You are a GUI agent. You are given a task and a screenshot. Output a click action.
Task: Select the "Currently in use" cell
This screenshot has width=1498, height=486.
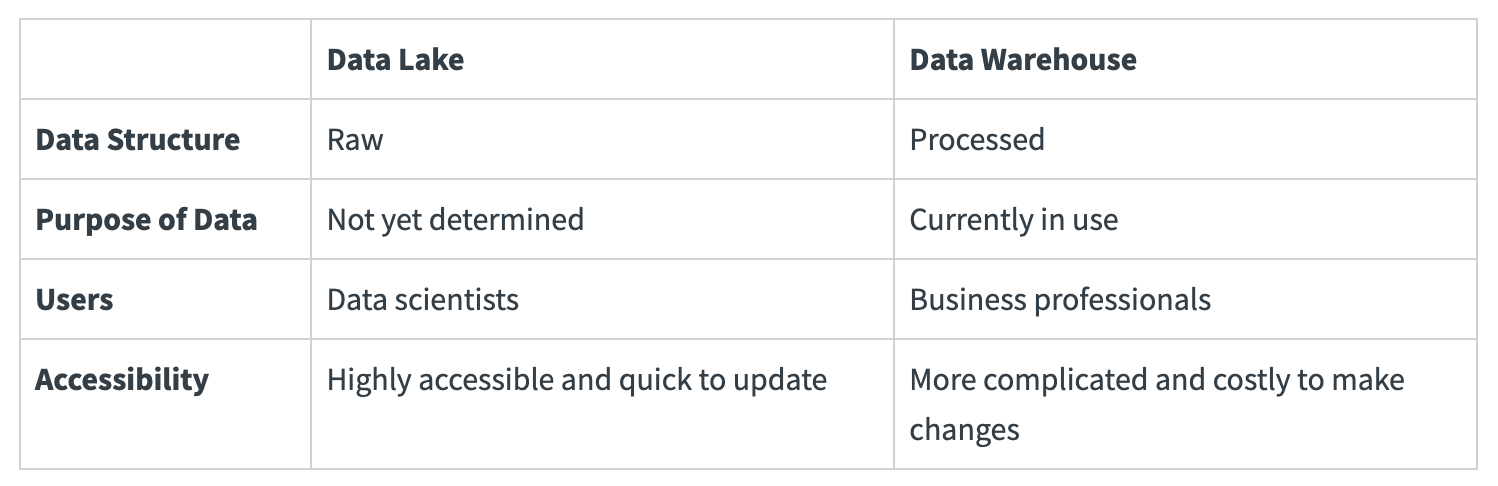[x=1013, y=220]
